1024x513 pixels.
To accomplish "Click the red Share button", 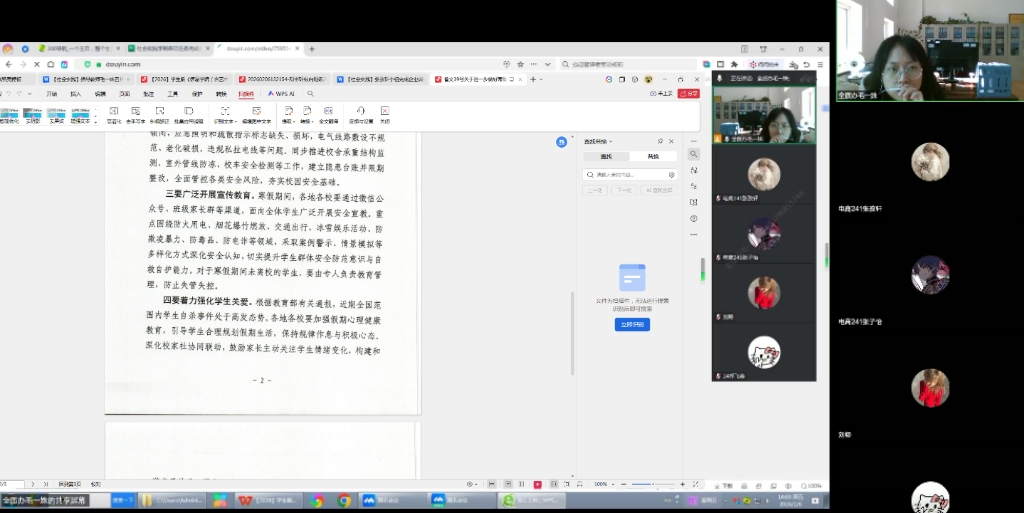I will 688,93.
